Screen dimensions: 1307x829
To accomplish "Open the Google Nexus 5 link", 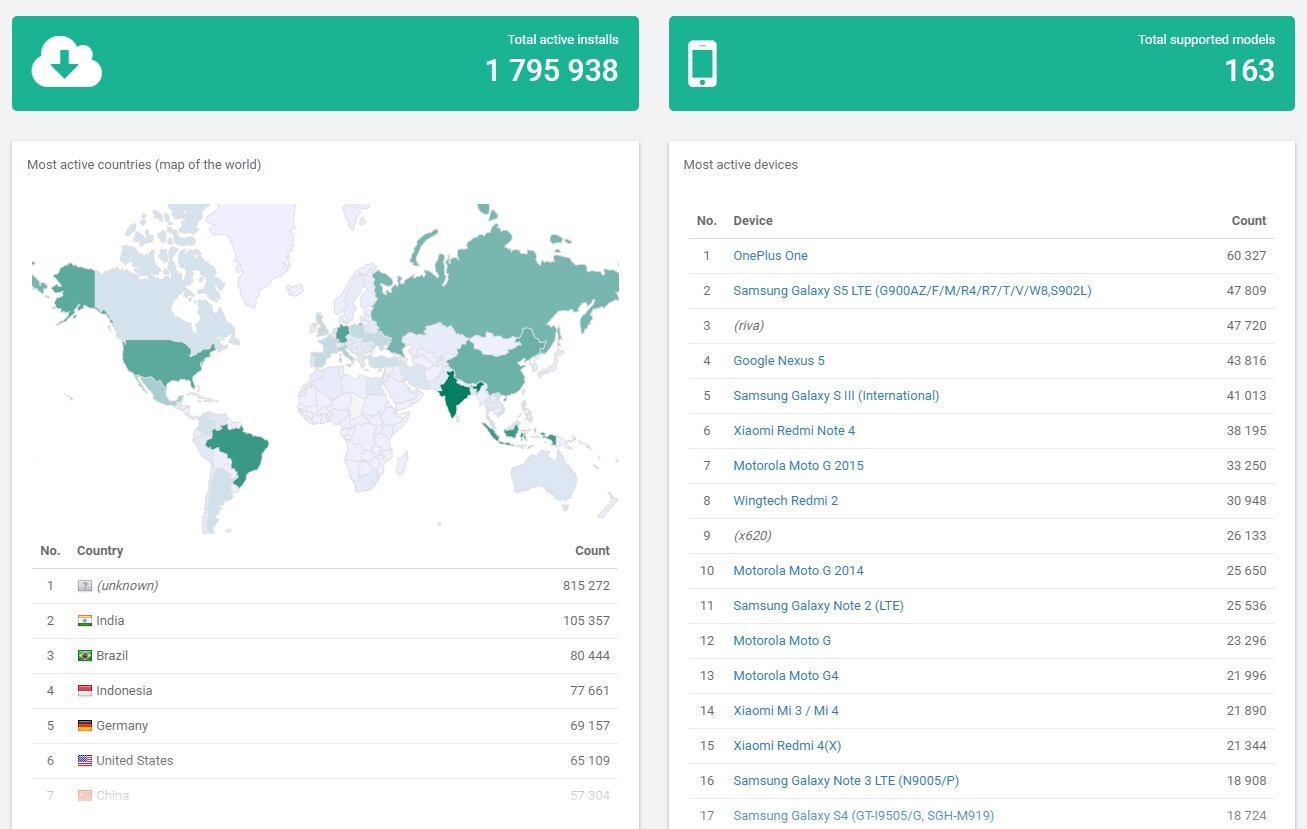I will point(778,361).
